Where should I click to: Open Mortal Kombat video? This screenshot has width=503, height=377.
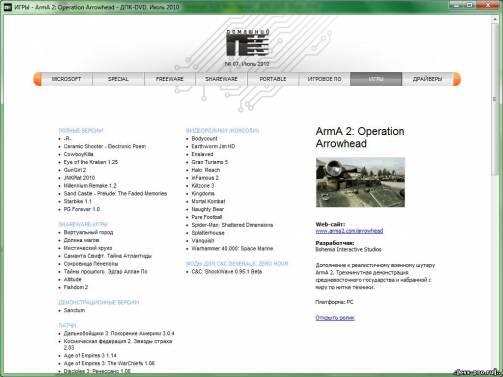(x=208, y=201)
